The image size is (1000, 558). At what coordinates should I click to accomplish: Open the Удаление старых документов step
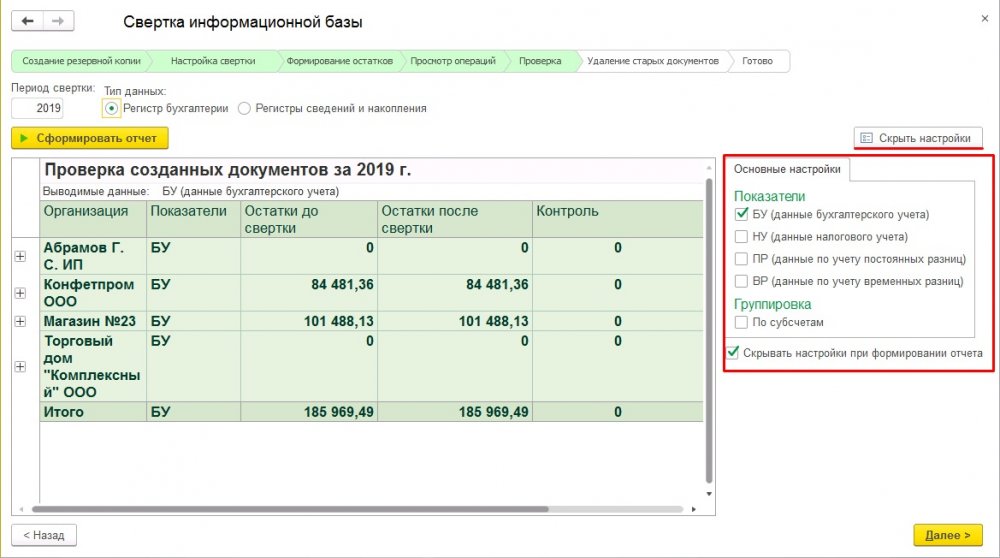click(x=652, y=61)
